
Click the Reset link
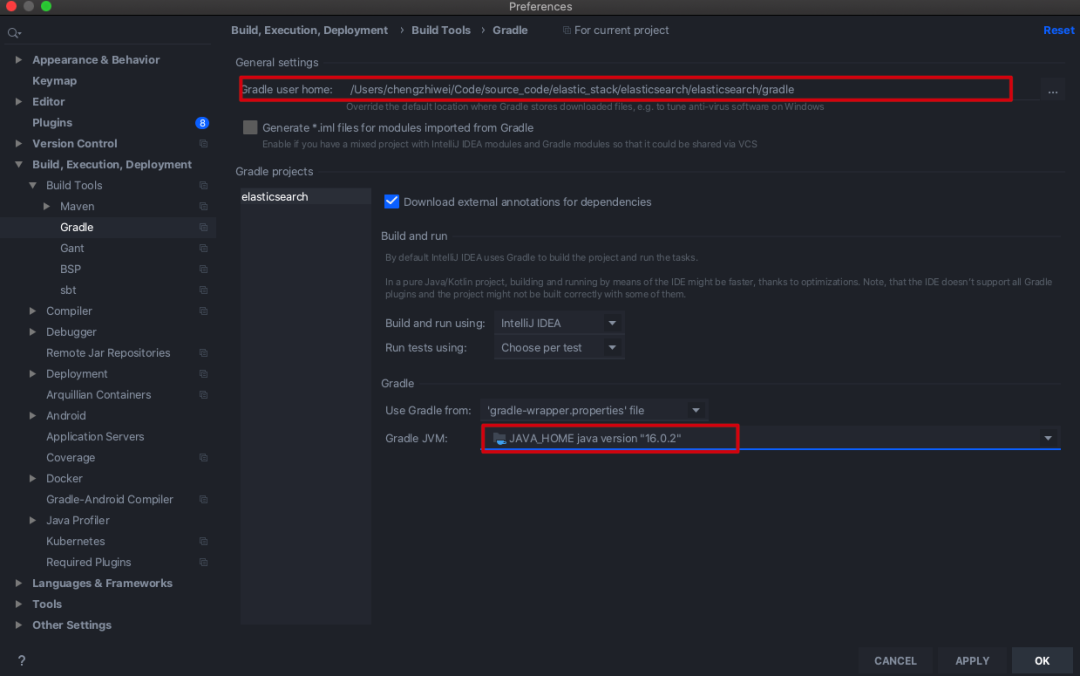1058,30
